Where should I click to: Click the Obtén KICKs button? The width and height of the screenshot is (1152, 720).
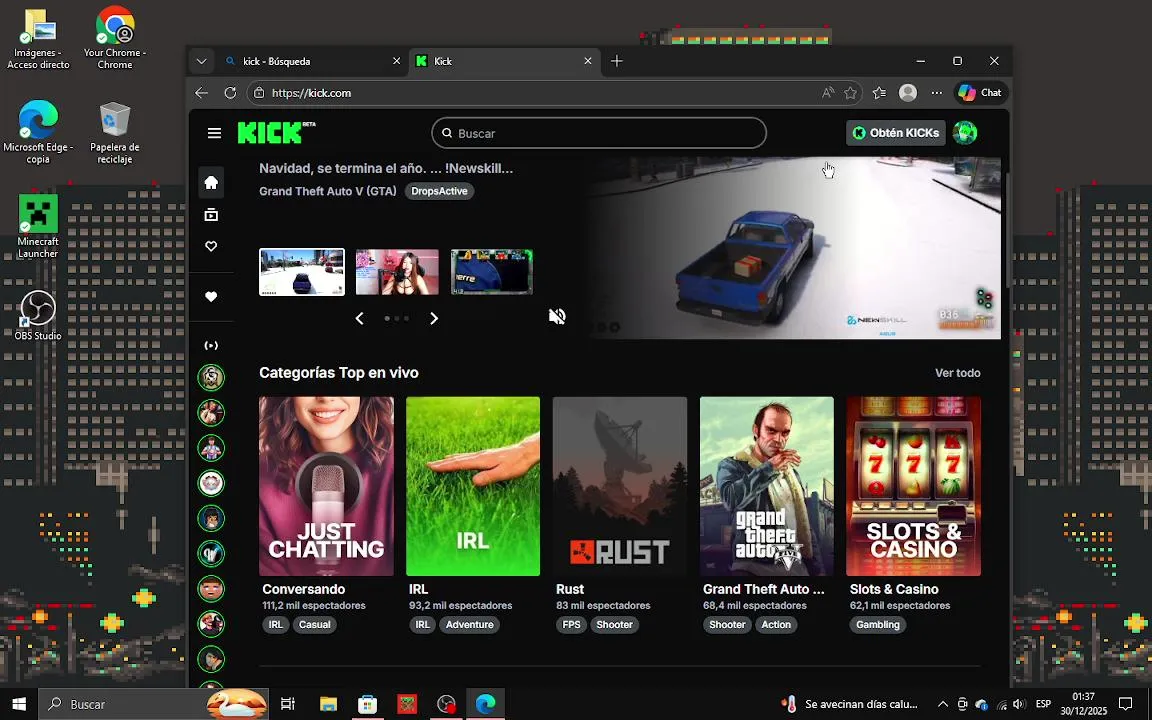pyautogui.click(x=896, y=133)
